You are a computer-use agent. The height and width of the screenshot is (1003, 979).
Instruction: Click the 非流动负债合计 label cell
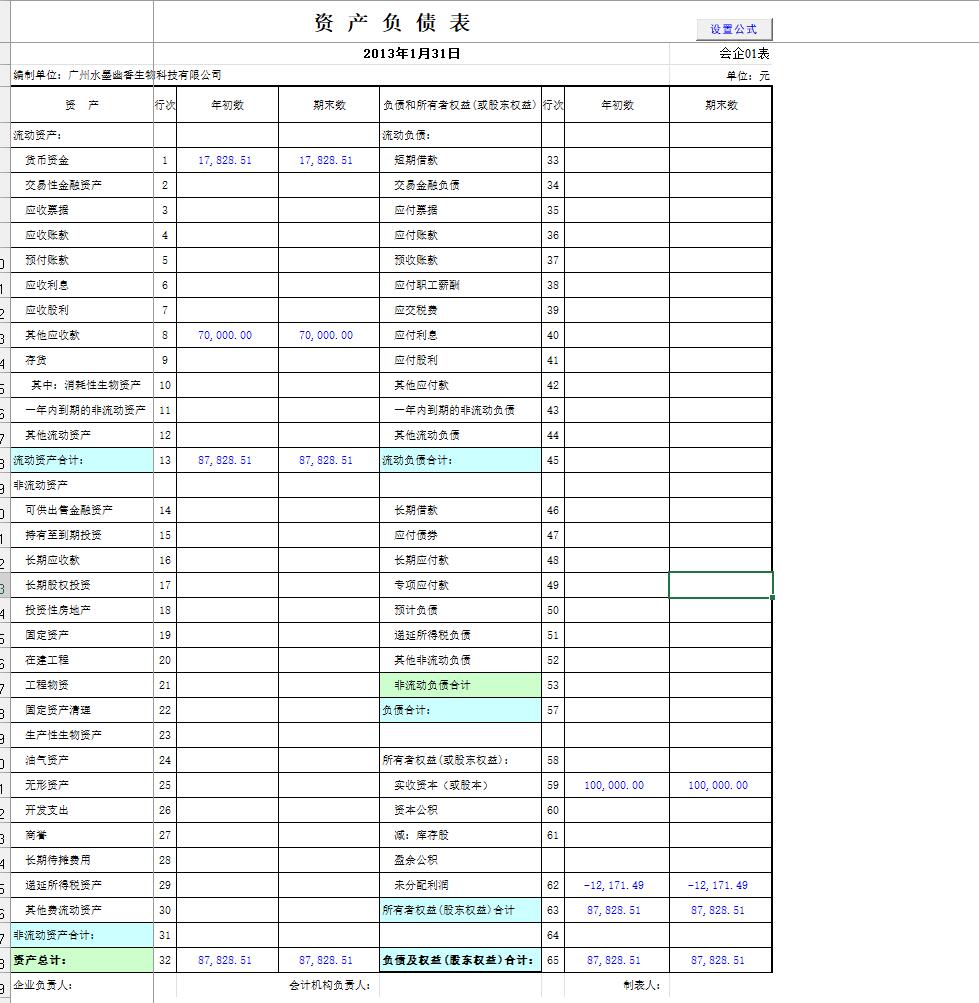pos(460,685)
